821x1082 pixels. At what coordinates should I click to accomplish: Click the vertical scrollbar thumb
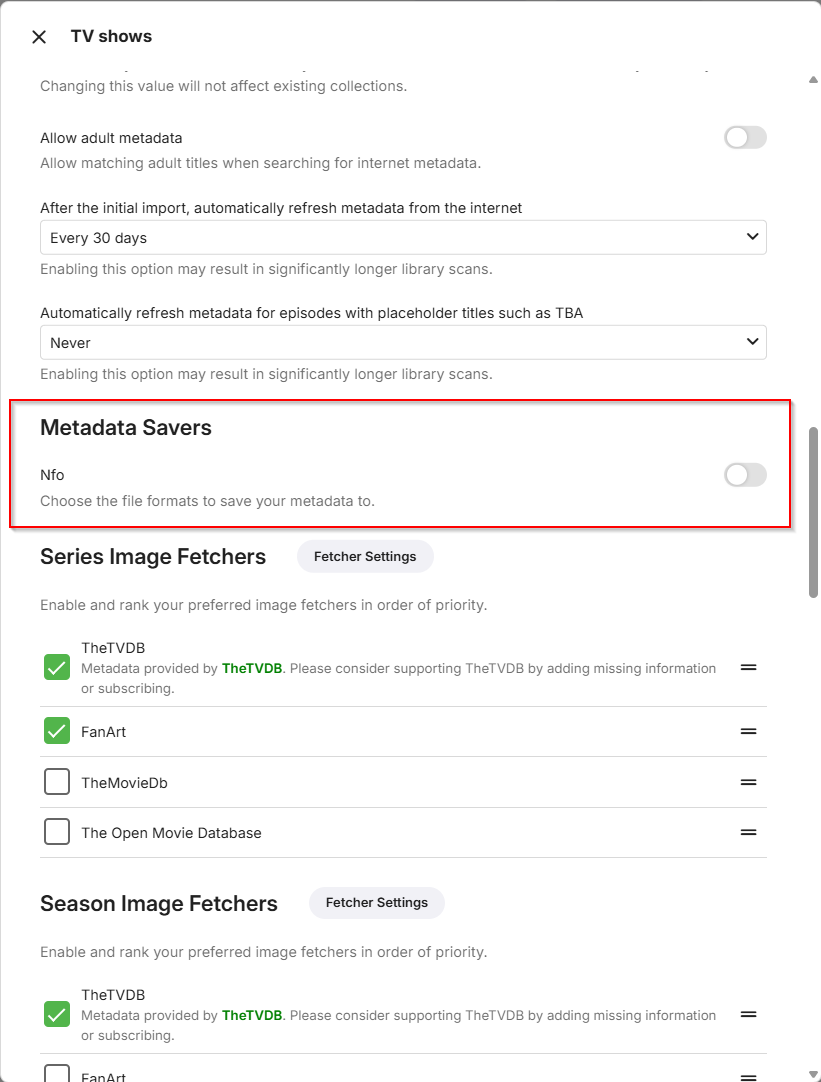click(814, 512)
